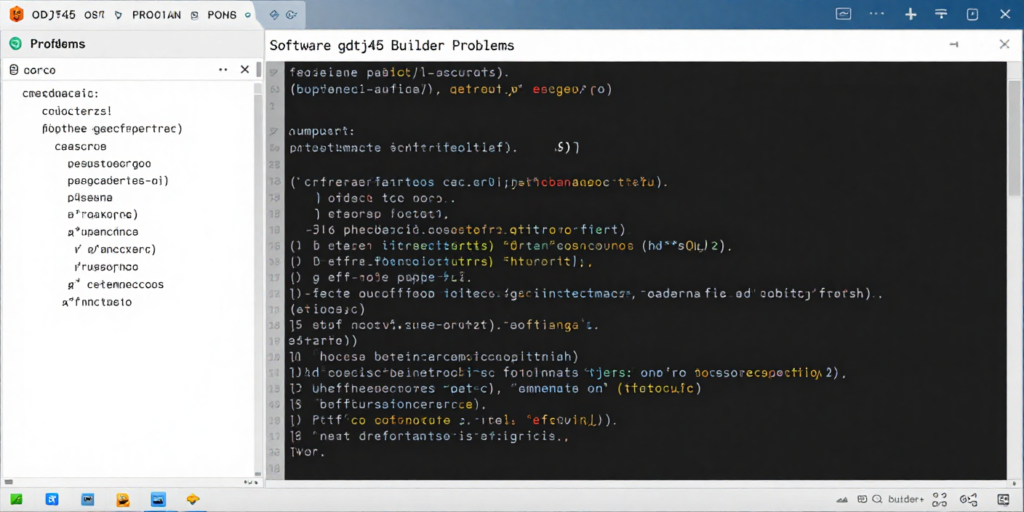Select the last tree row 'fnnctasio'

point(97,302)
